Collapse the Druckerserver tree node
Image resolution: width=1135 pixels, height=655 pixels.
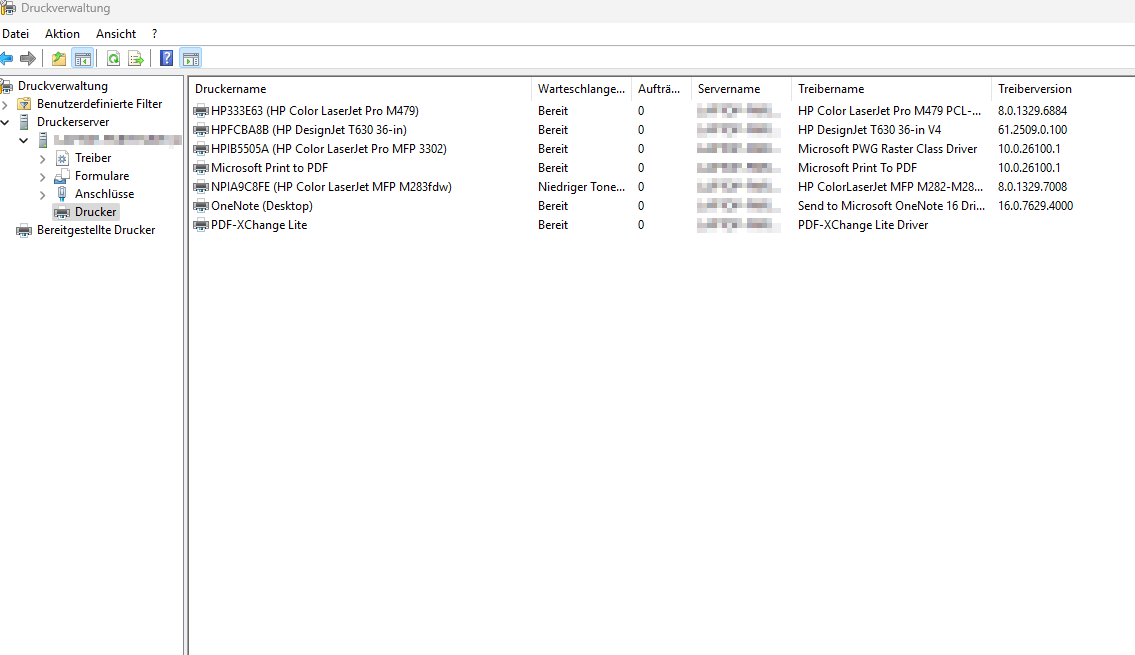coord(6,122)
